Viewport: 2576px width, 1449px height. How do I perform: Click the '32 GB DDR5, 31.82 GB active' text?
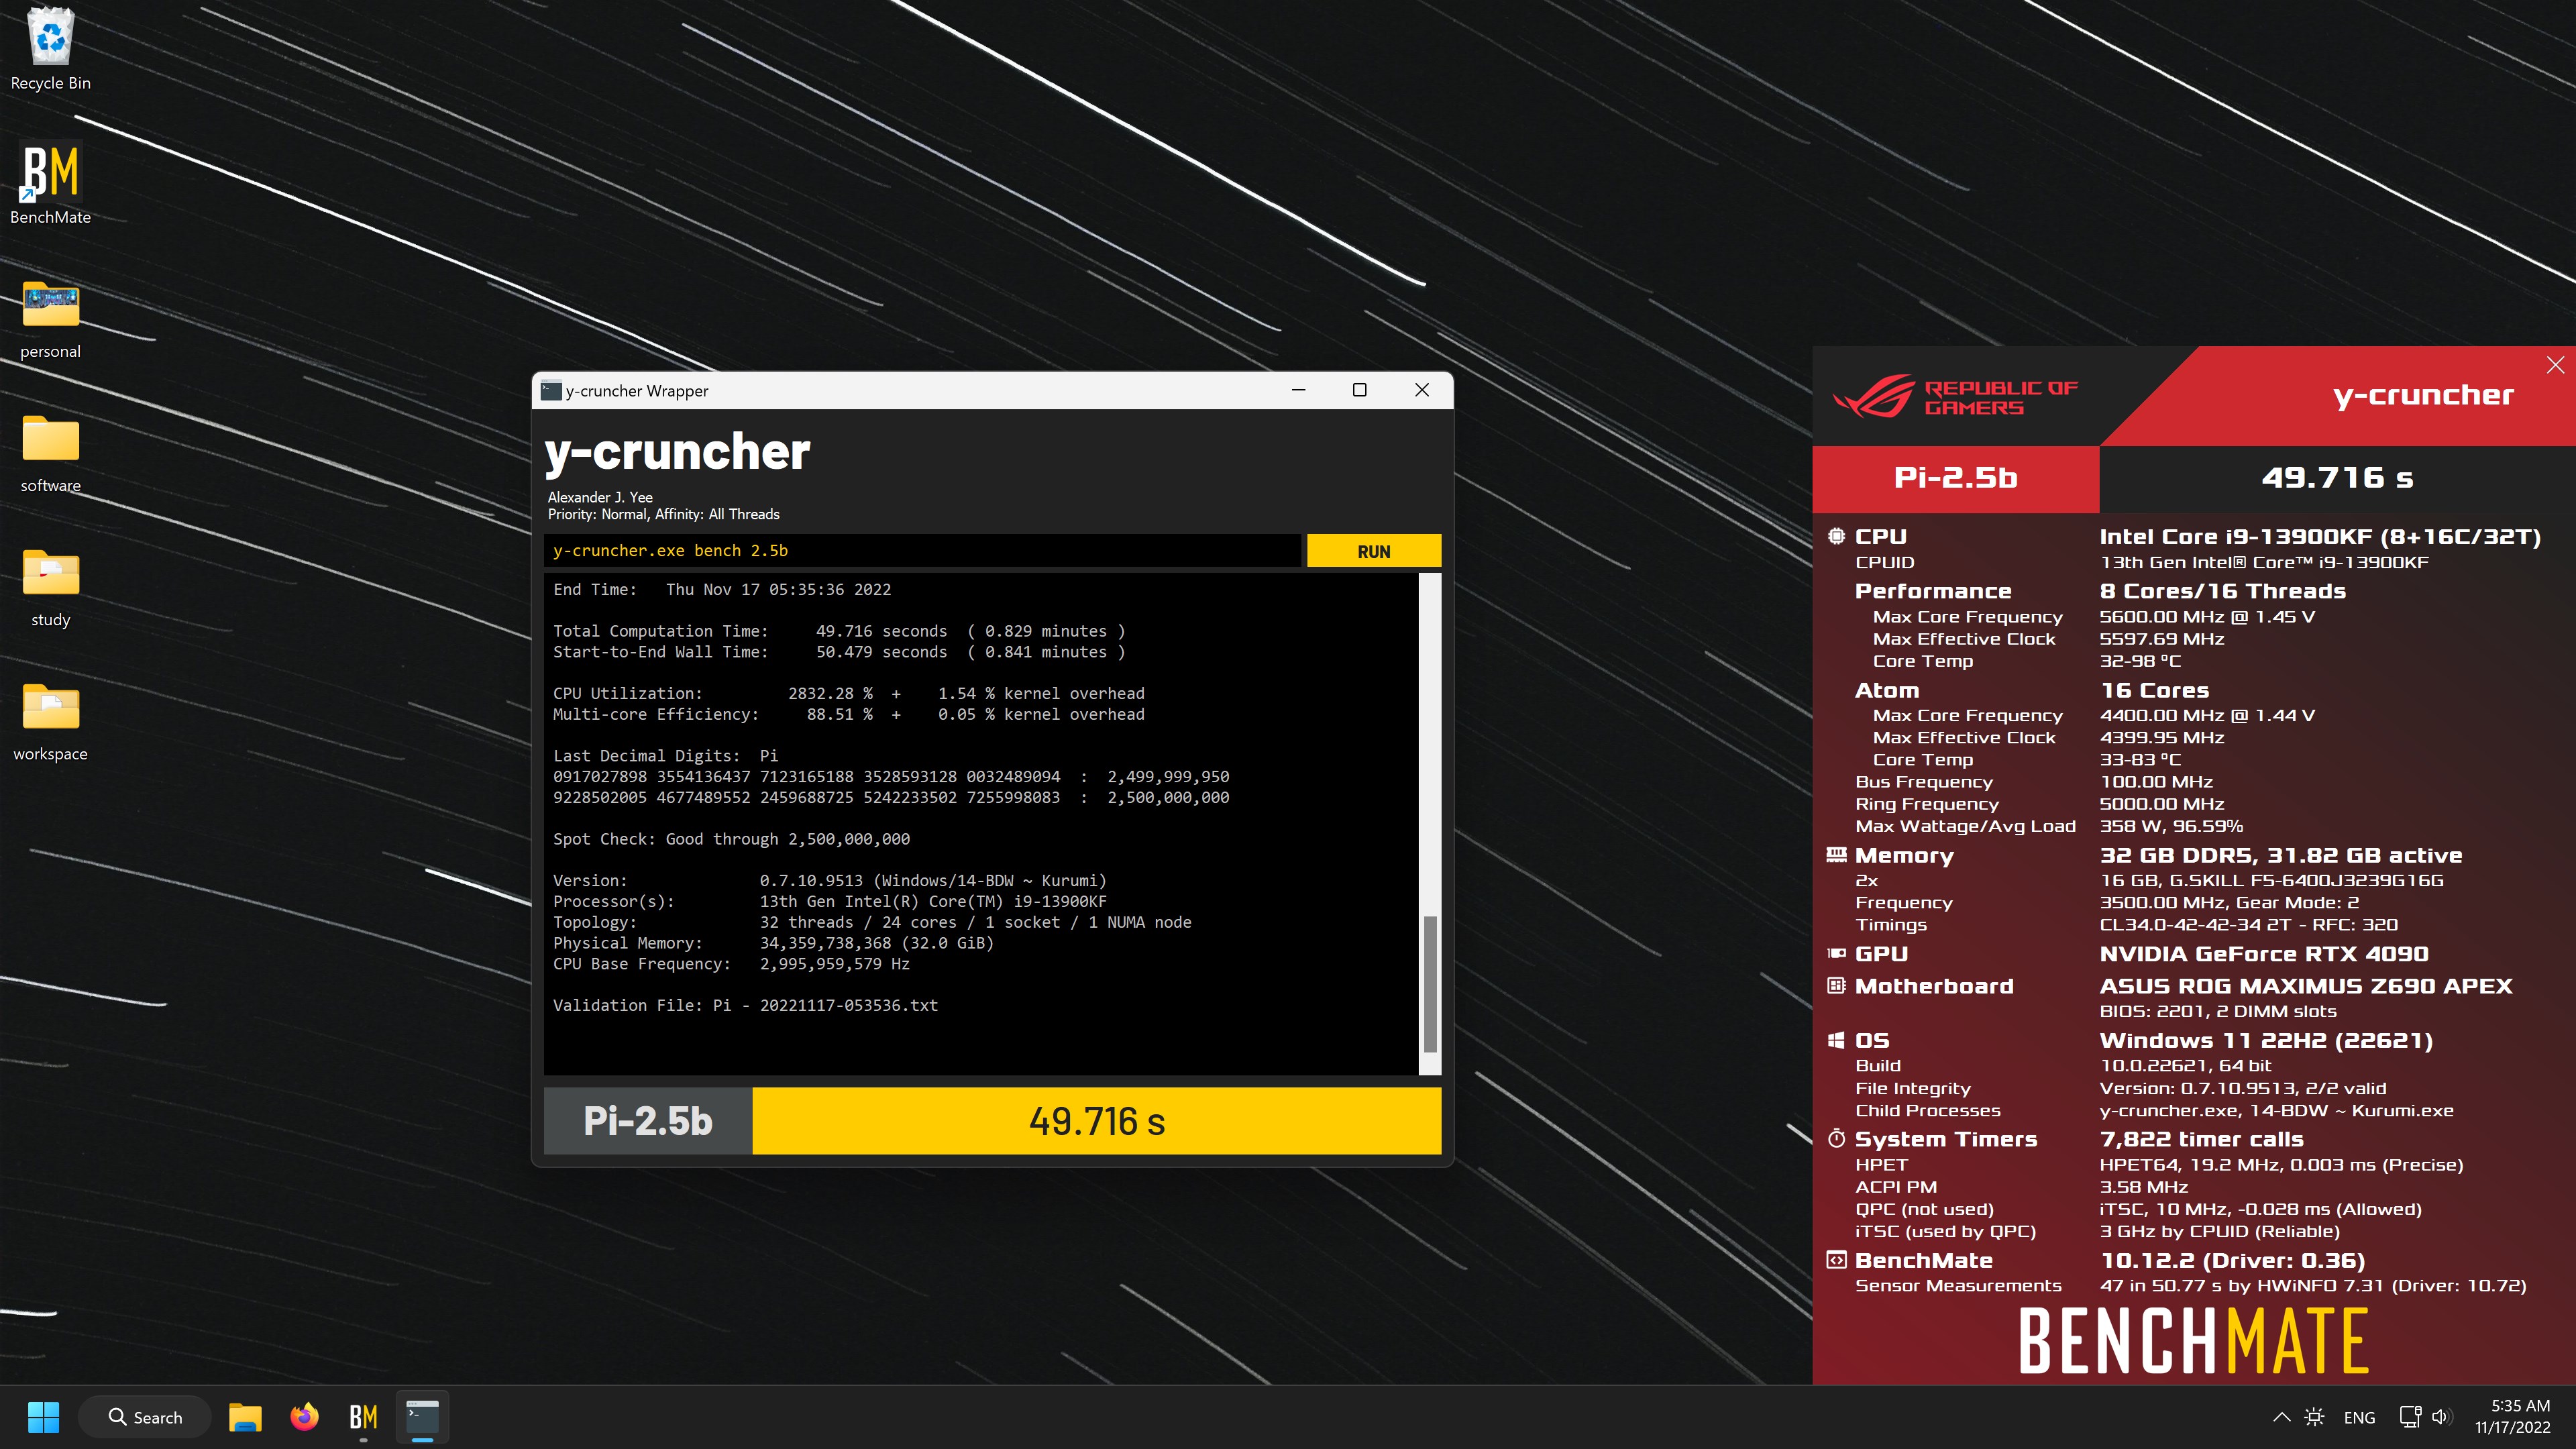pyautogui.click(x=2281, y=856)
